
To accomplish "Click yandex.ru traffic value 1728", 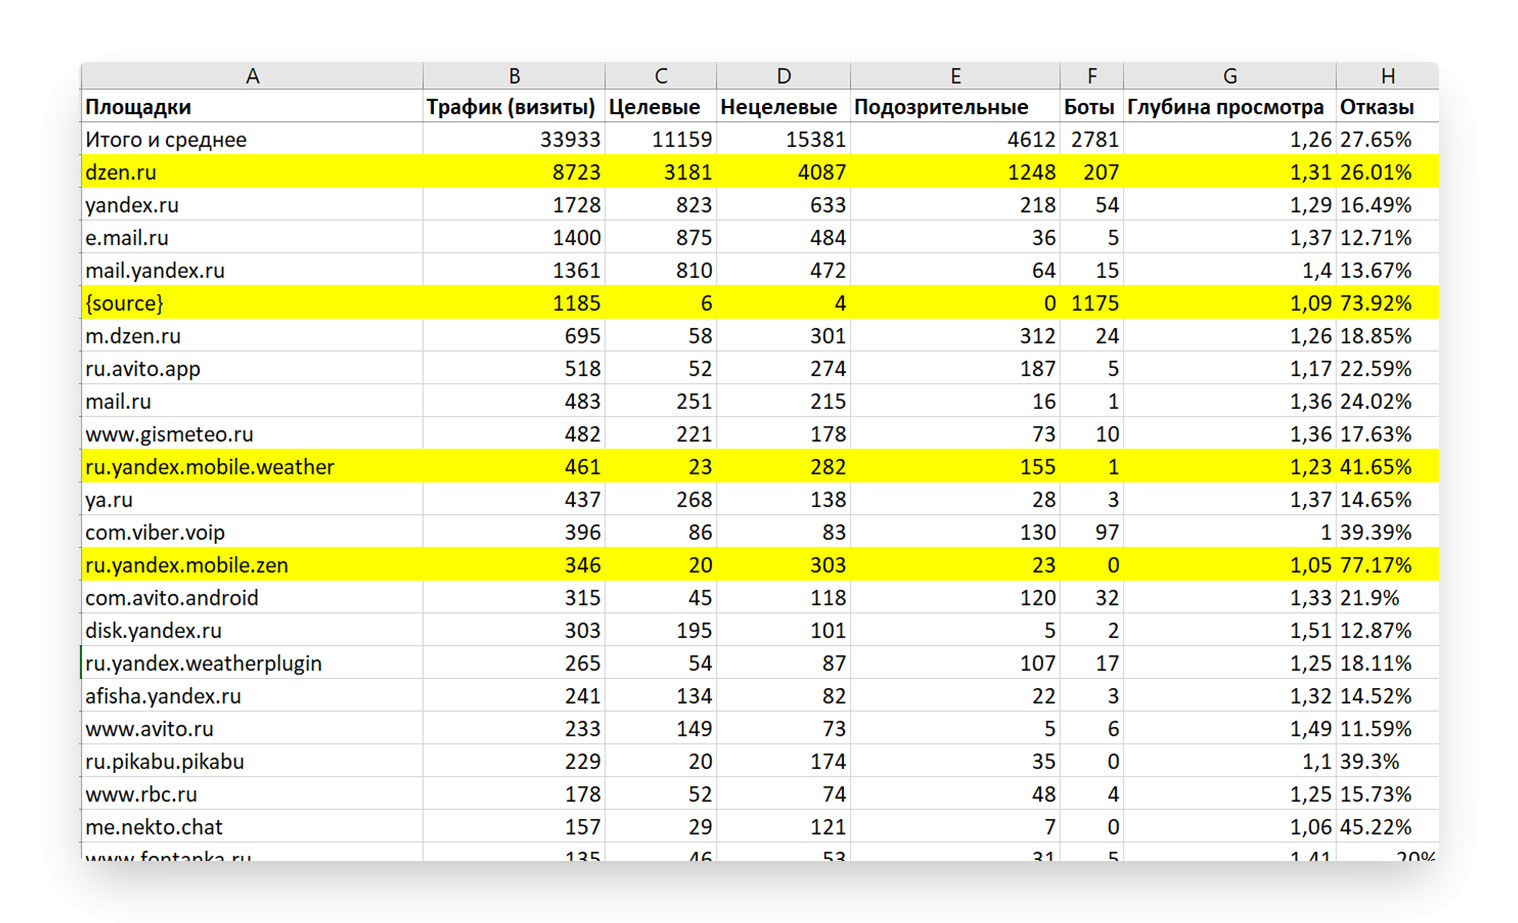I will tap(514, 205).
